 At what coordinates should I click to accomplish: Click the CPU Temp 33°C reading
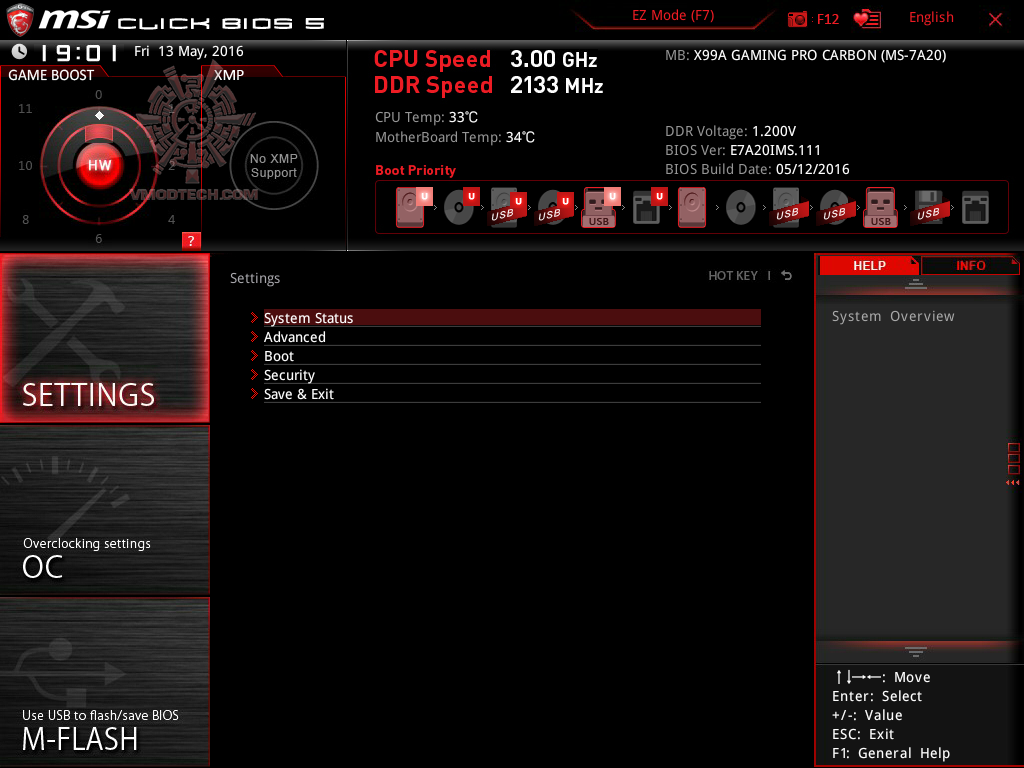[x=426, y=118]
